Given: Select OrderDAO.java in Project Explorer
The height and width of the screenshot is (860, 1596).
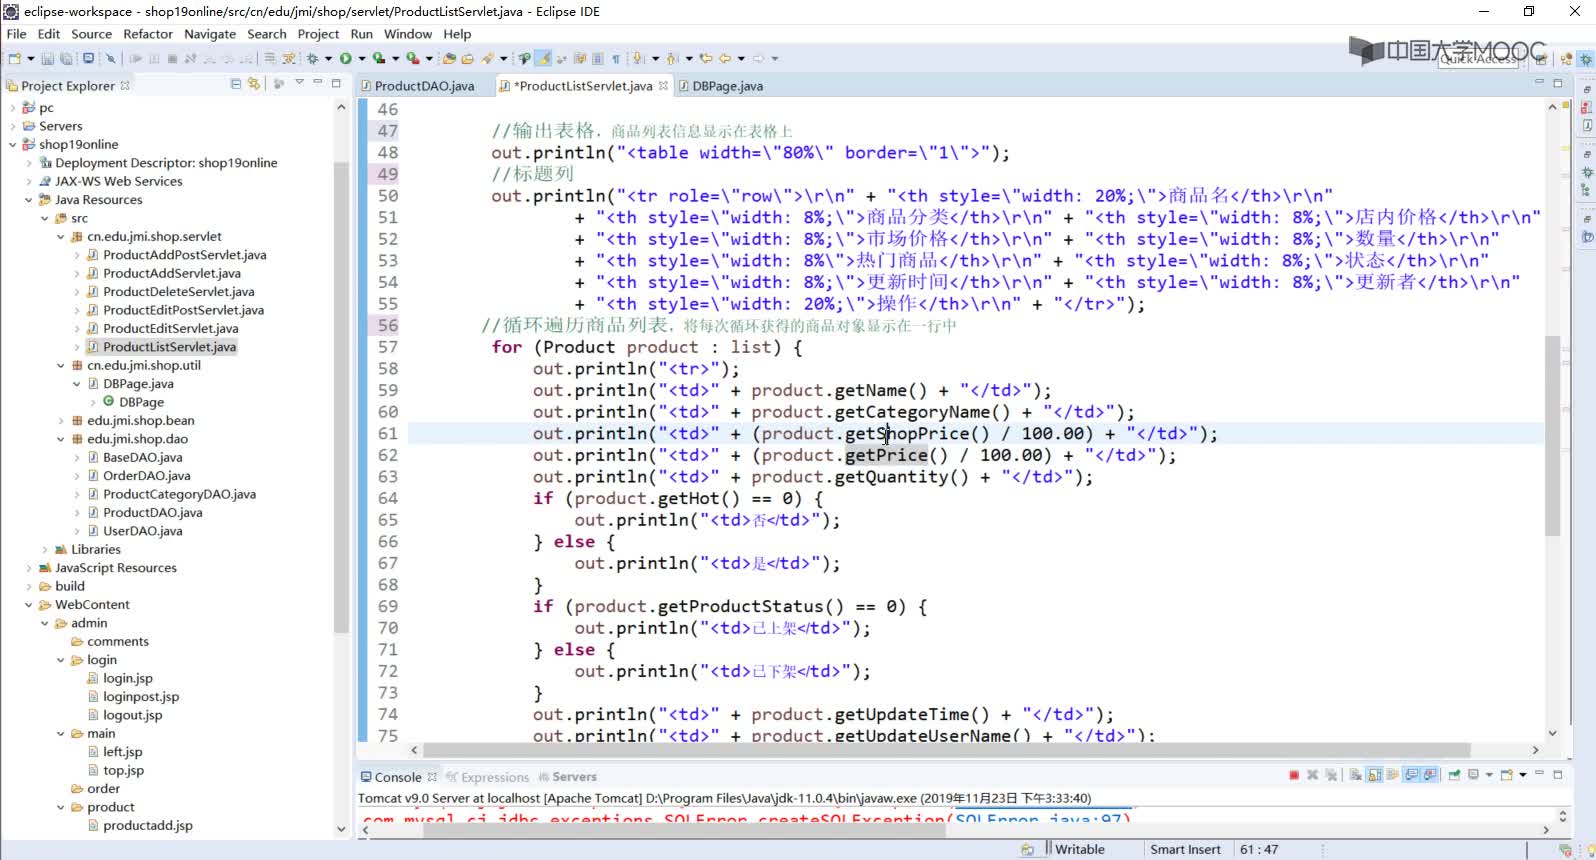Looking at the screenshot, I should (x=147, y=476).
